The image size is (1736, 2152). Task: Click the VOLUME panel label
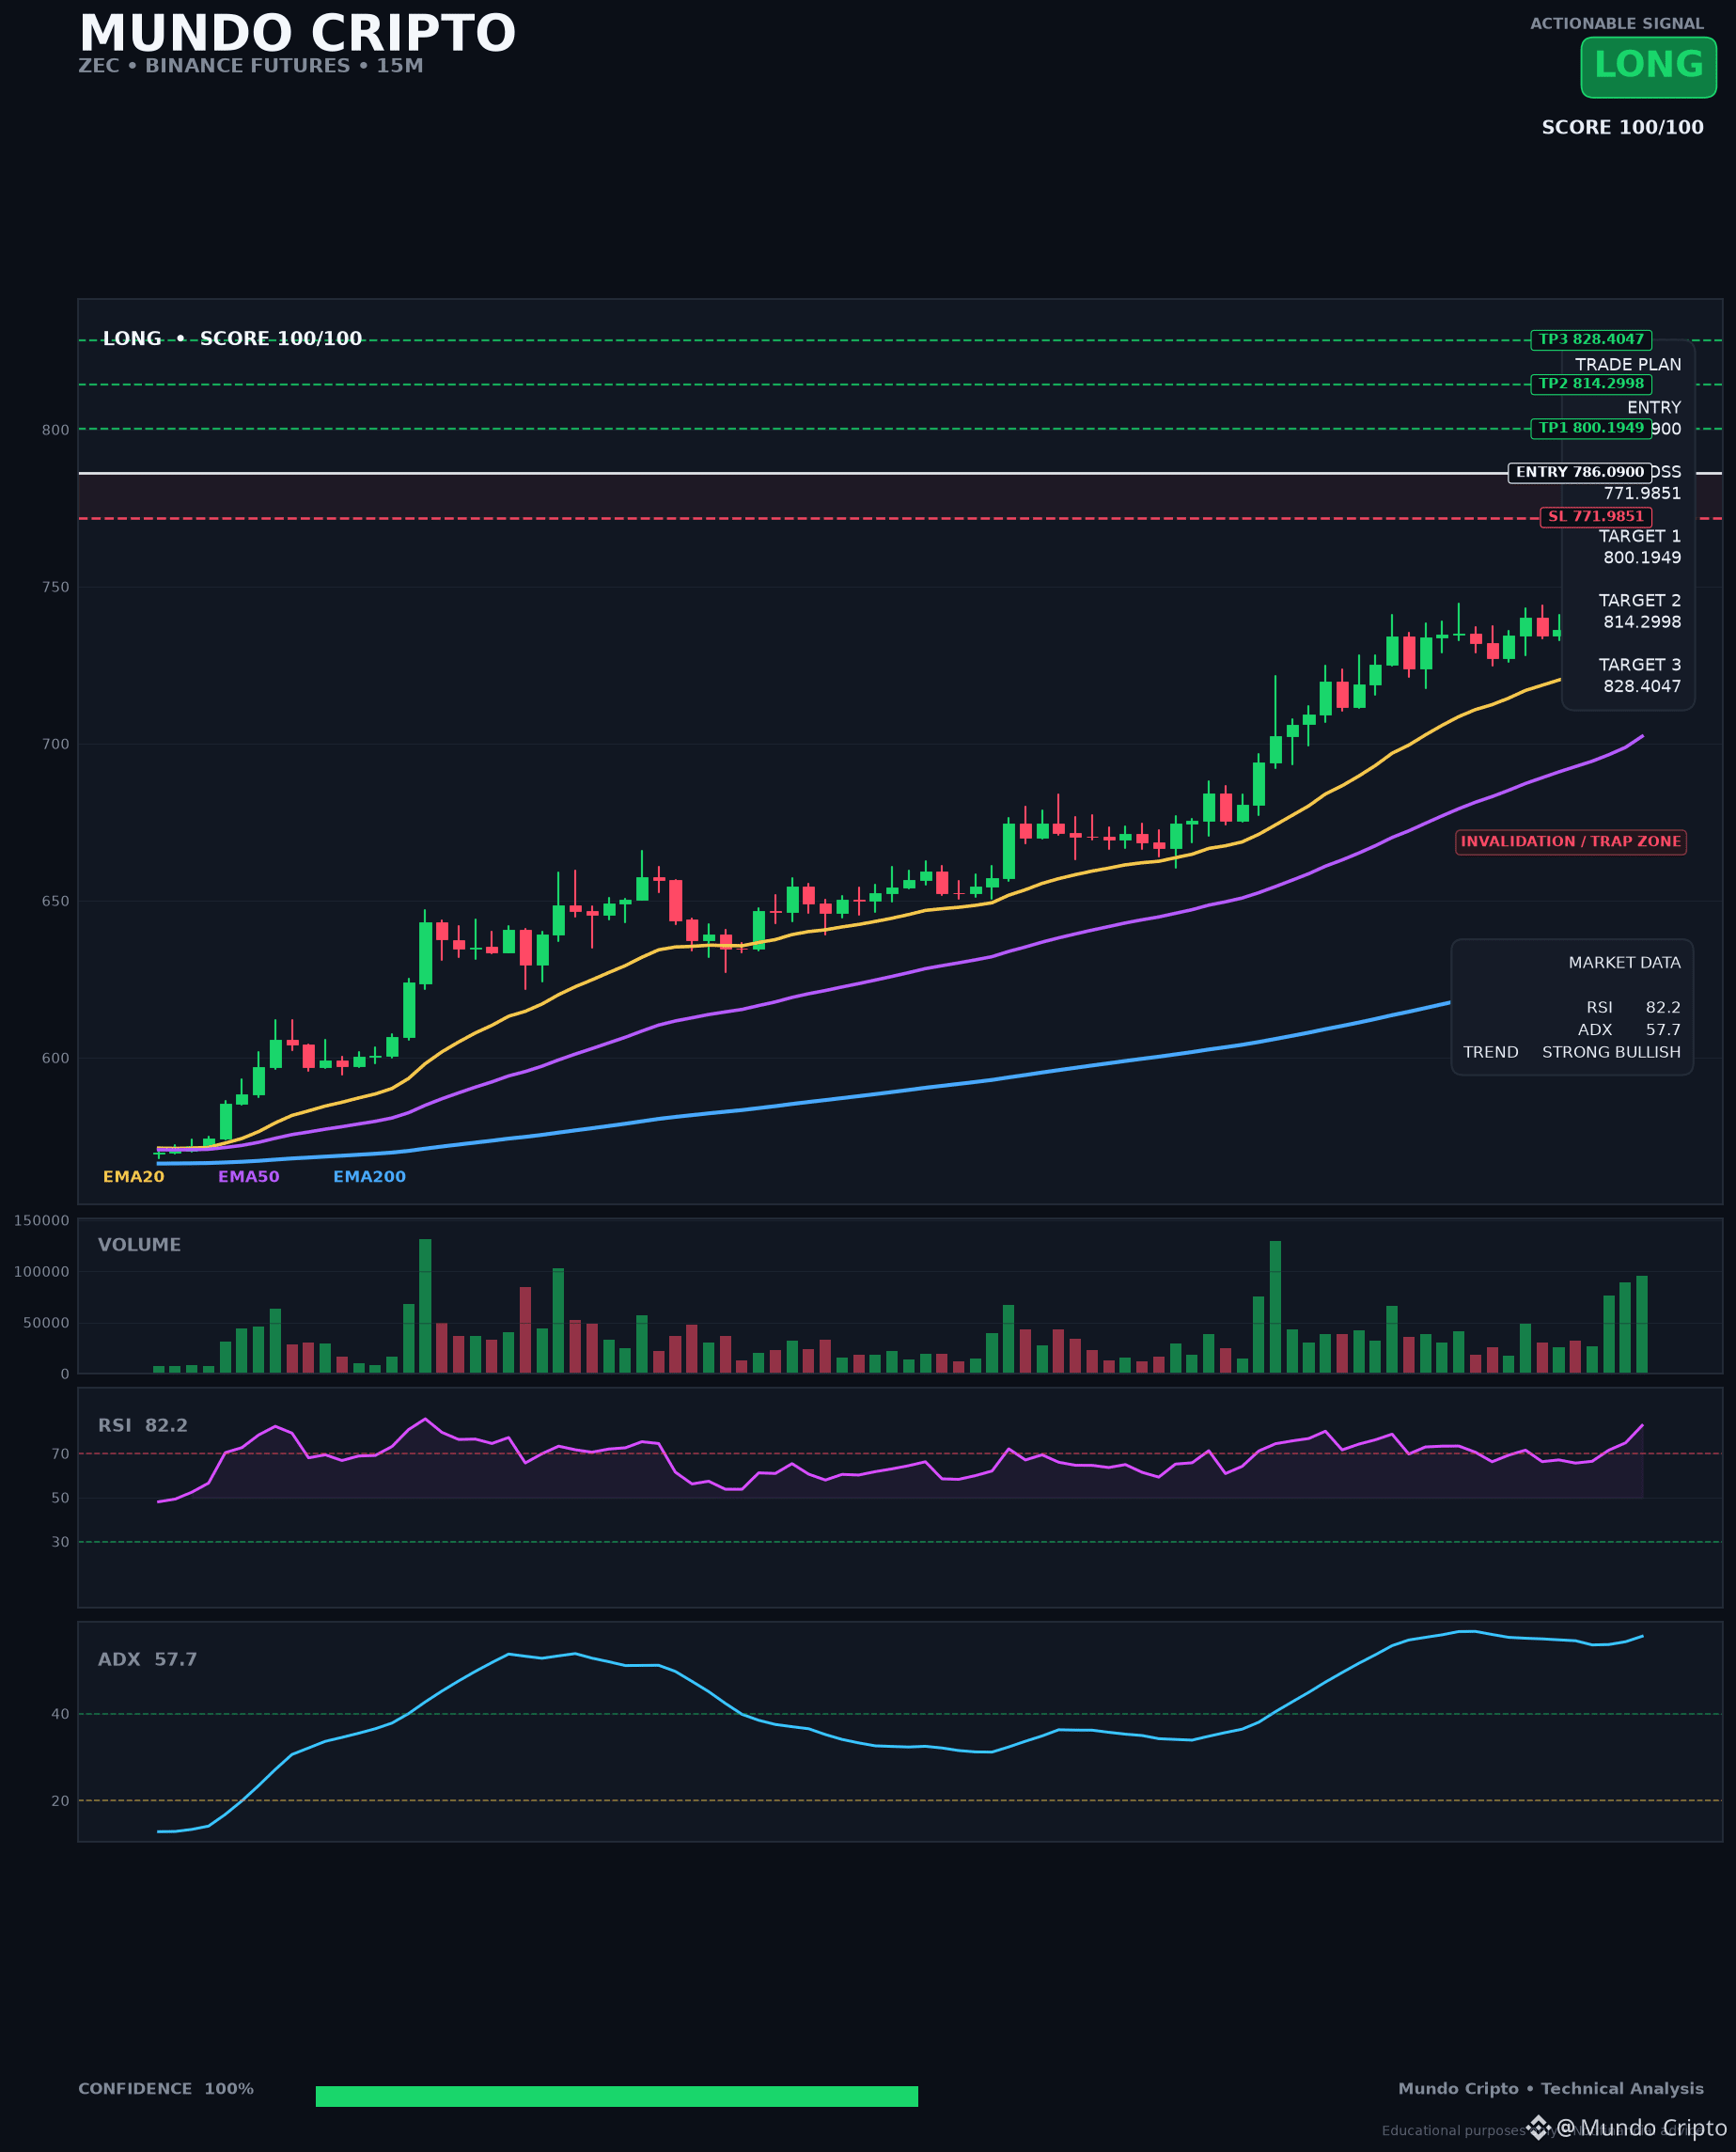tap(139, 1244)
